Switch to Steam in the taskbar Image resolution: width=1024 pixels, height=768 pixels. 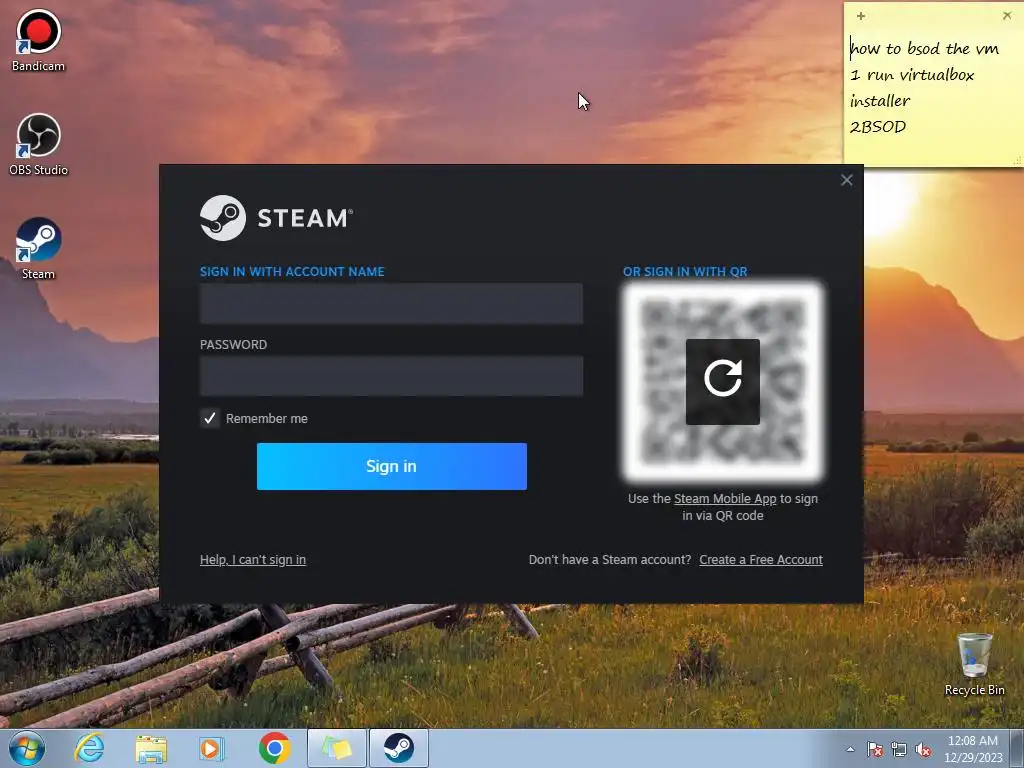tap(399, 748)
